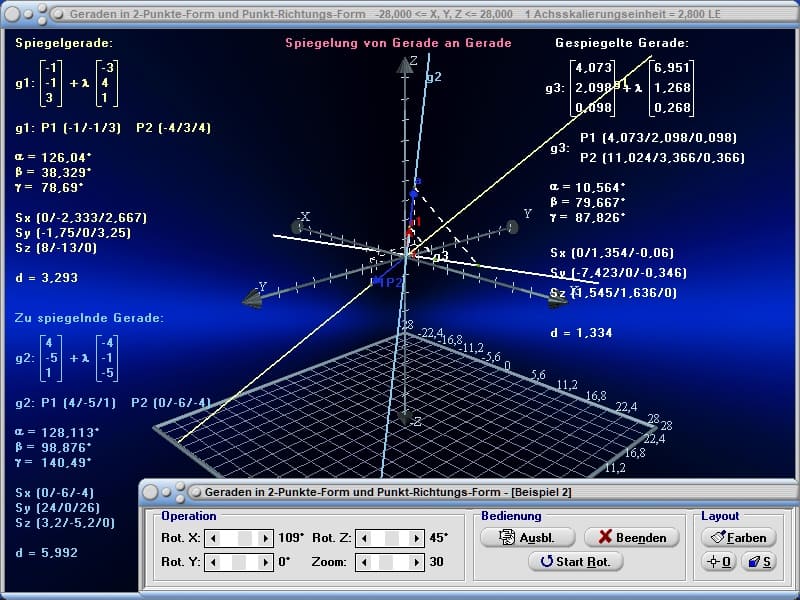The image size is (800, 600).
Task: Open the Farben color settings
Action: (x=739, y=537)
